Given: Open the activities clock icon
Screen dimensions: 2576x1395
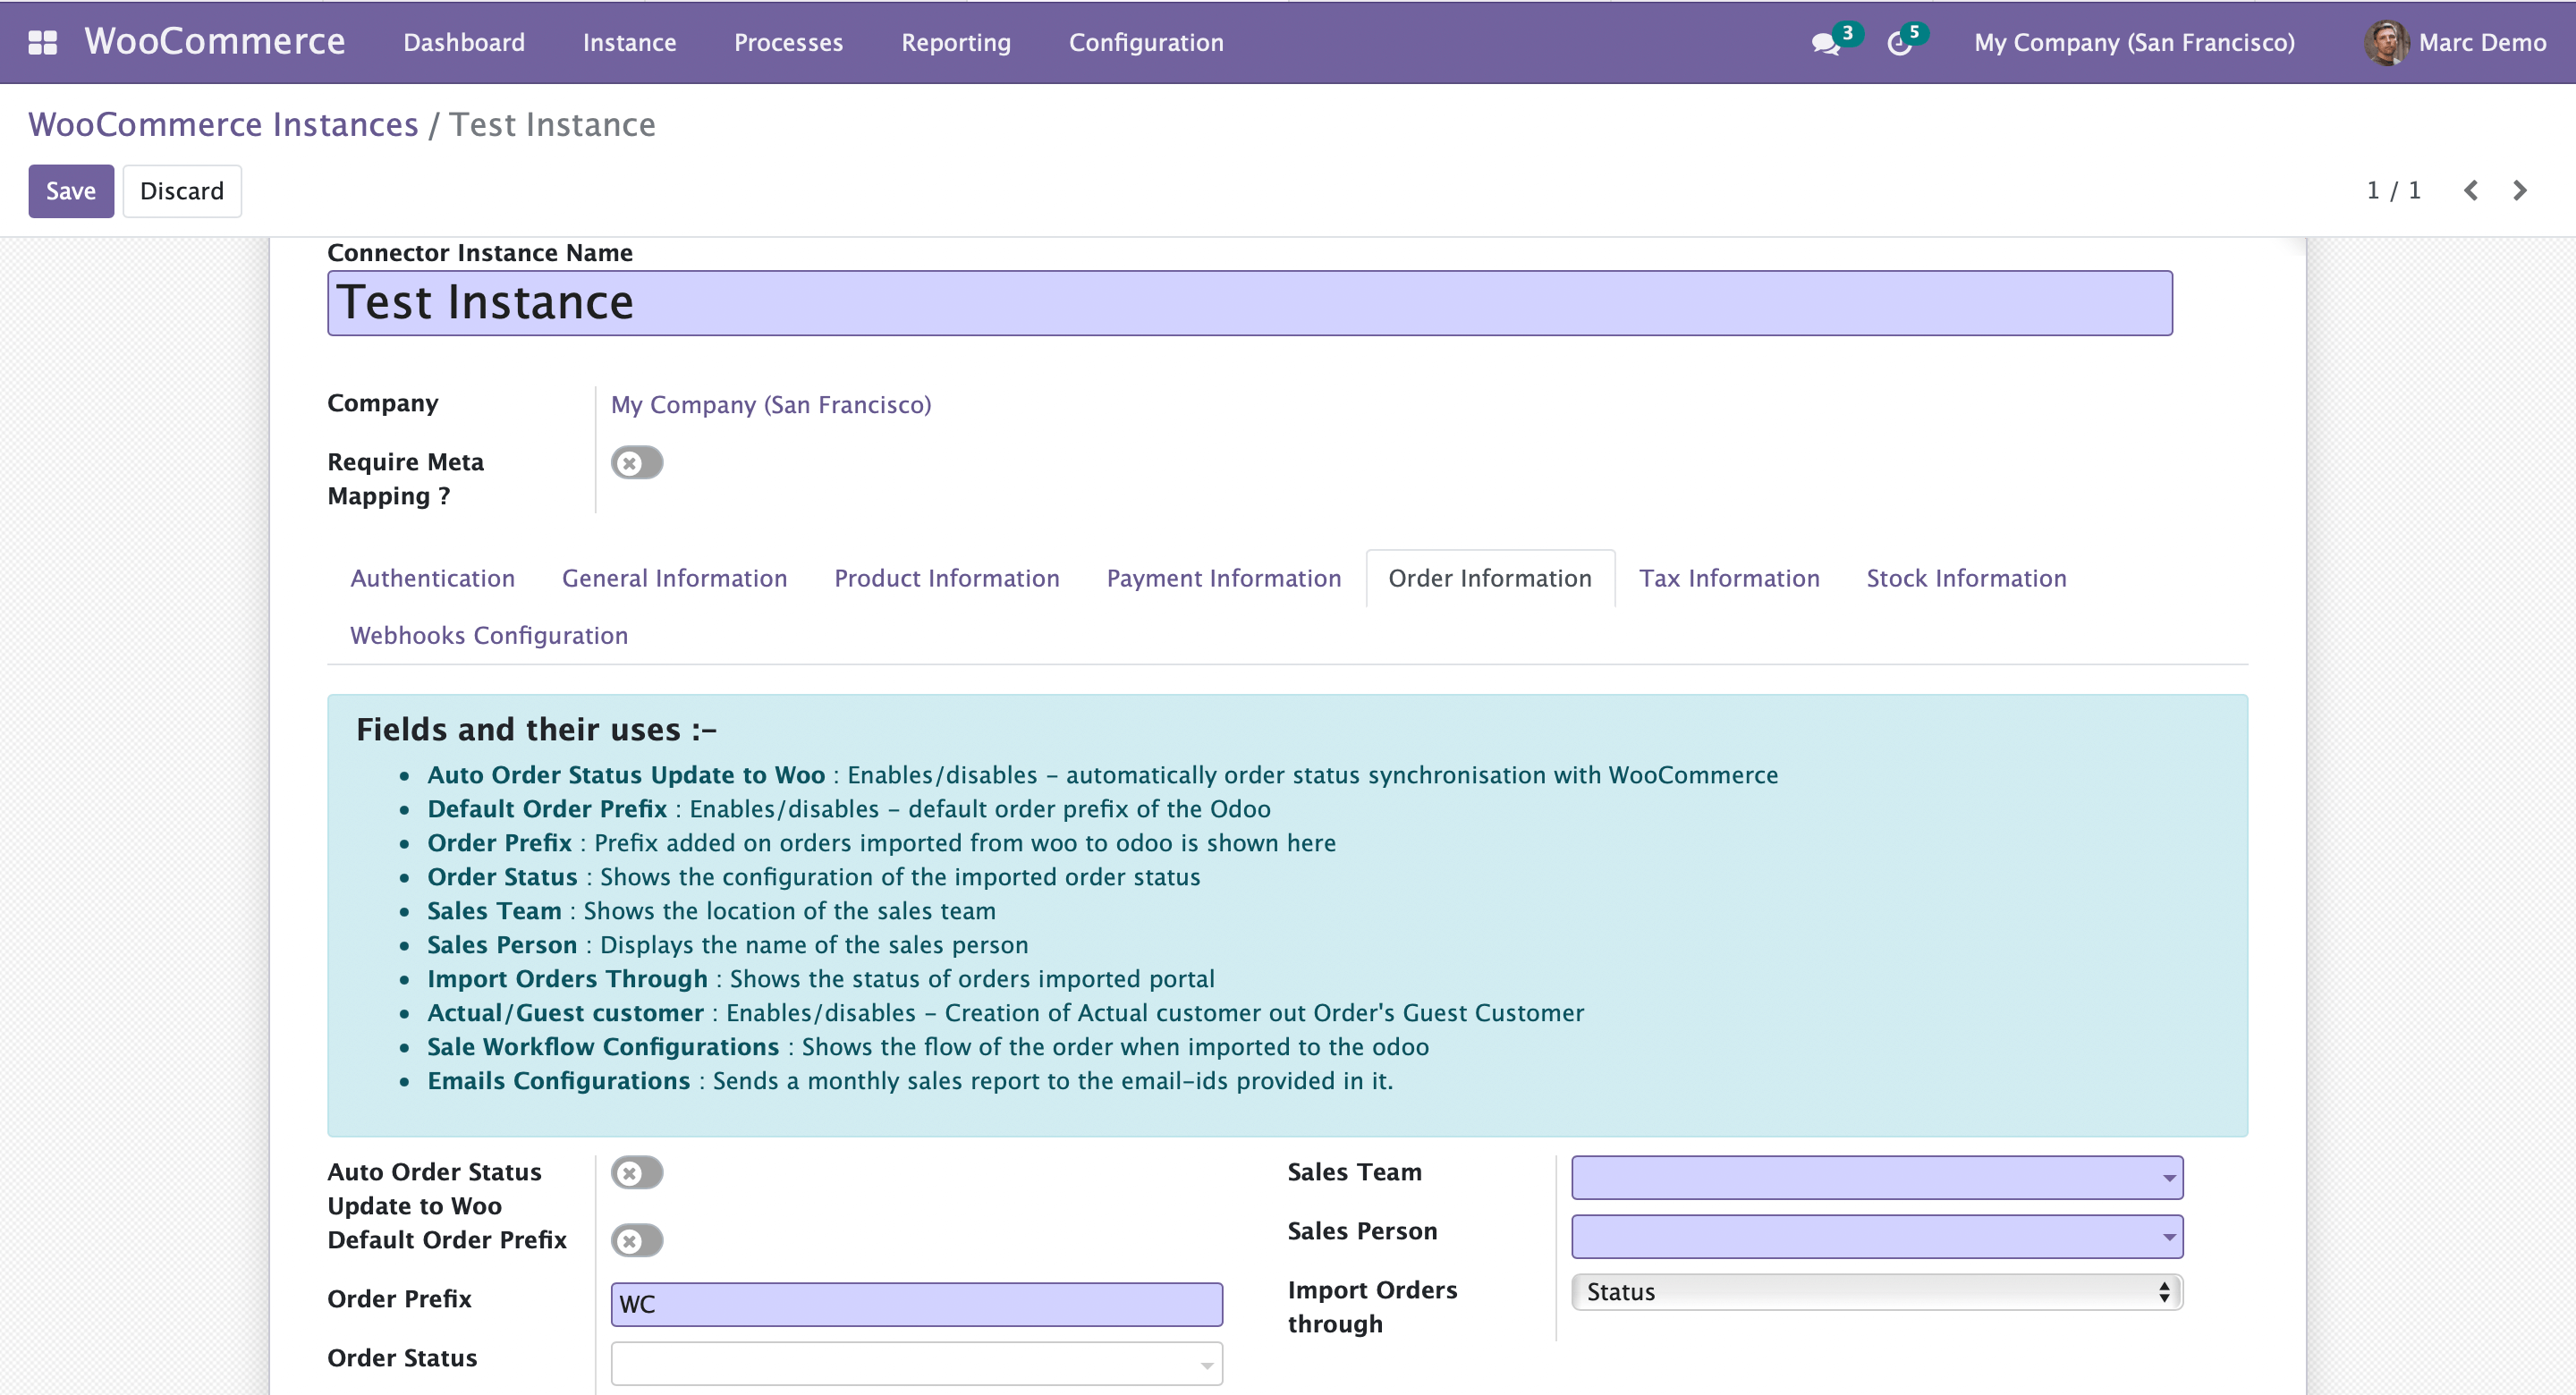Looking at the screenshot, I should (x=1898, y=43).
